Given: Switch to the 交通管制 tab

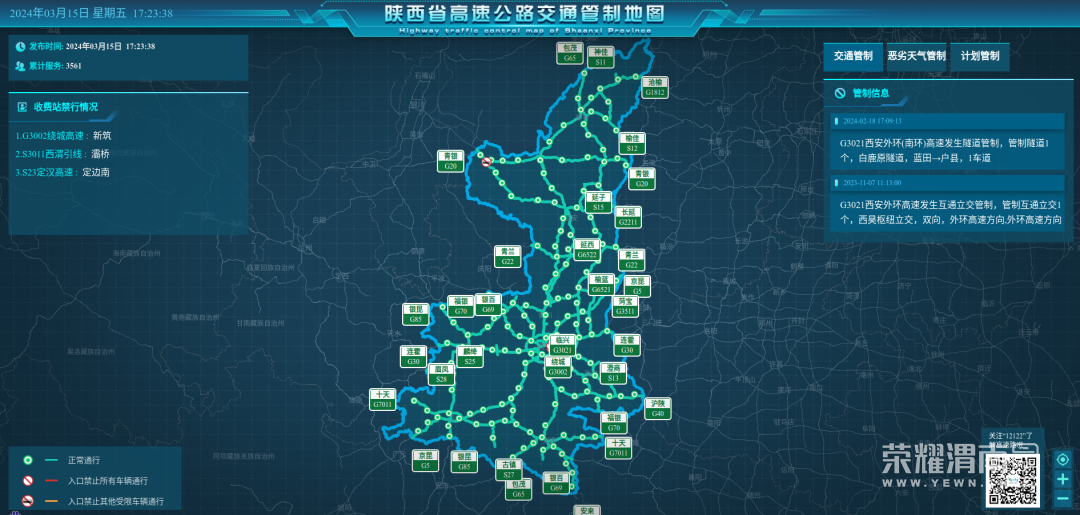Looking at the screenshot, I should pyautogui.click(x=853, y=57).
